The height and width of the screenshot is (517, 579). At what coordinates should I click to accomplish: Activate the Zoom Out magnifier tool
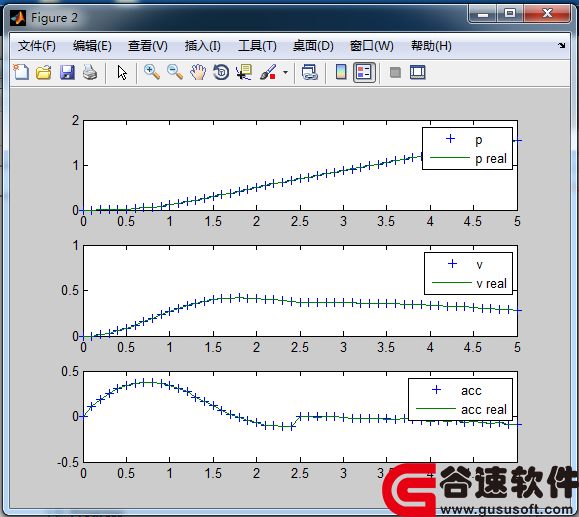coord(175,72)
